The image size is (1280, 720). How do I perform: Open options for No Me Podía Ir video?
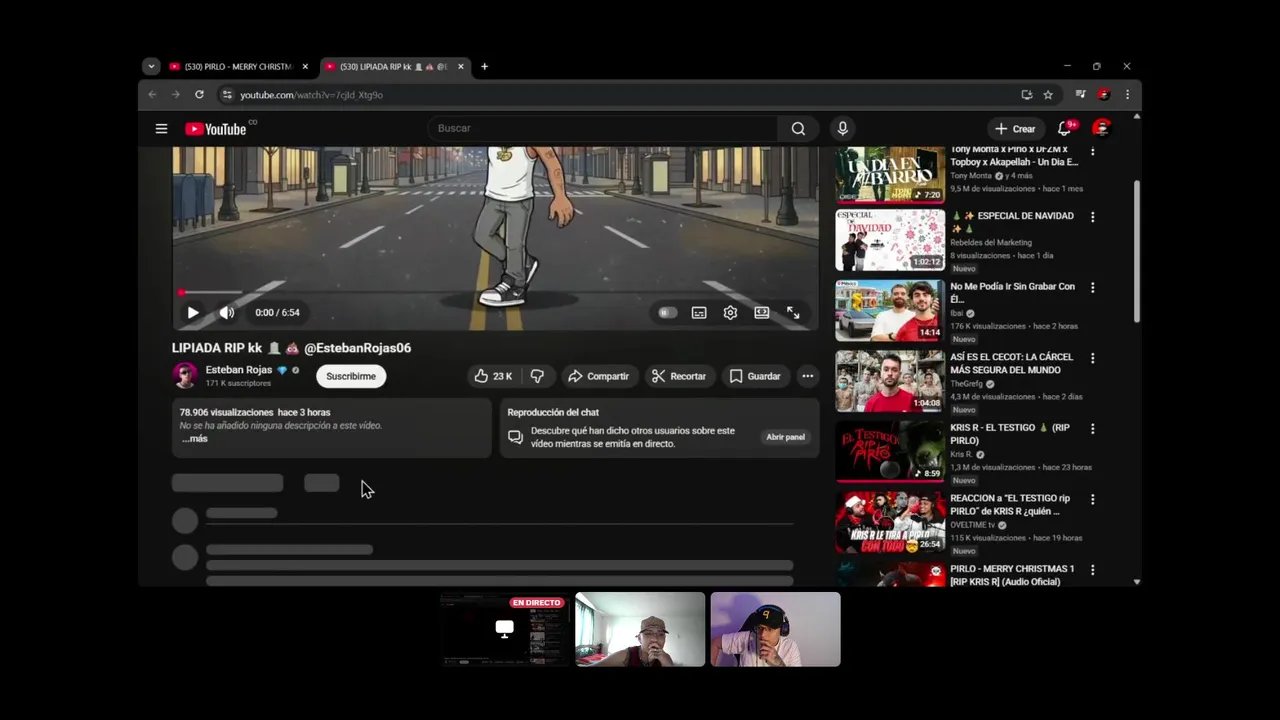(1092, 287)
